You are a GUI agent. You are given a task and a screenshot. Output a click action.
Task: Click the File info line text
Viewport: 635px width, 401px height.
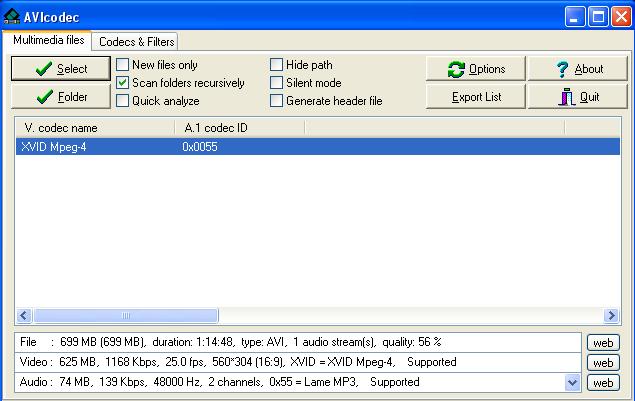tap(230, 342)
